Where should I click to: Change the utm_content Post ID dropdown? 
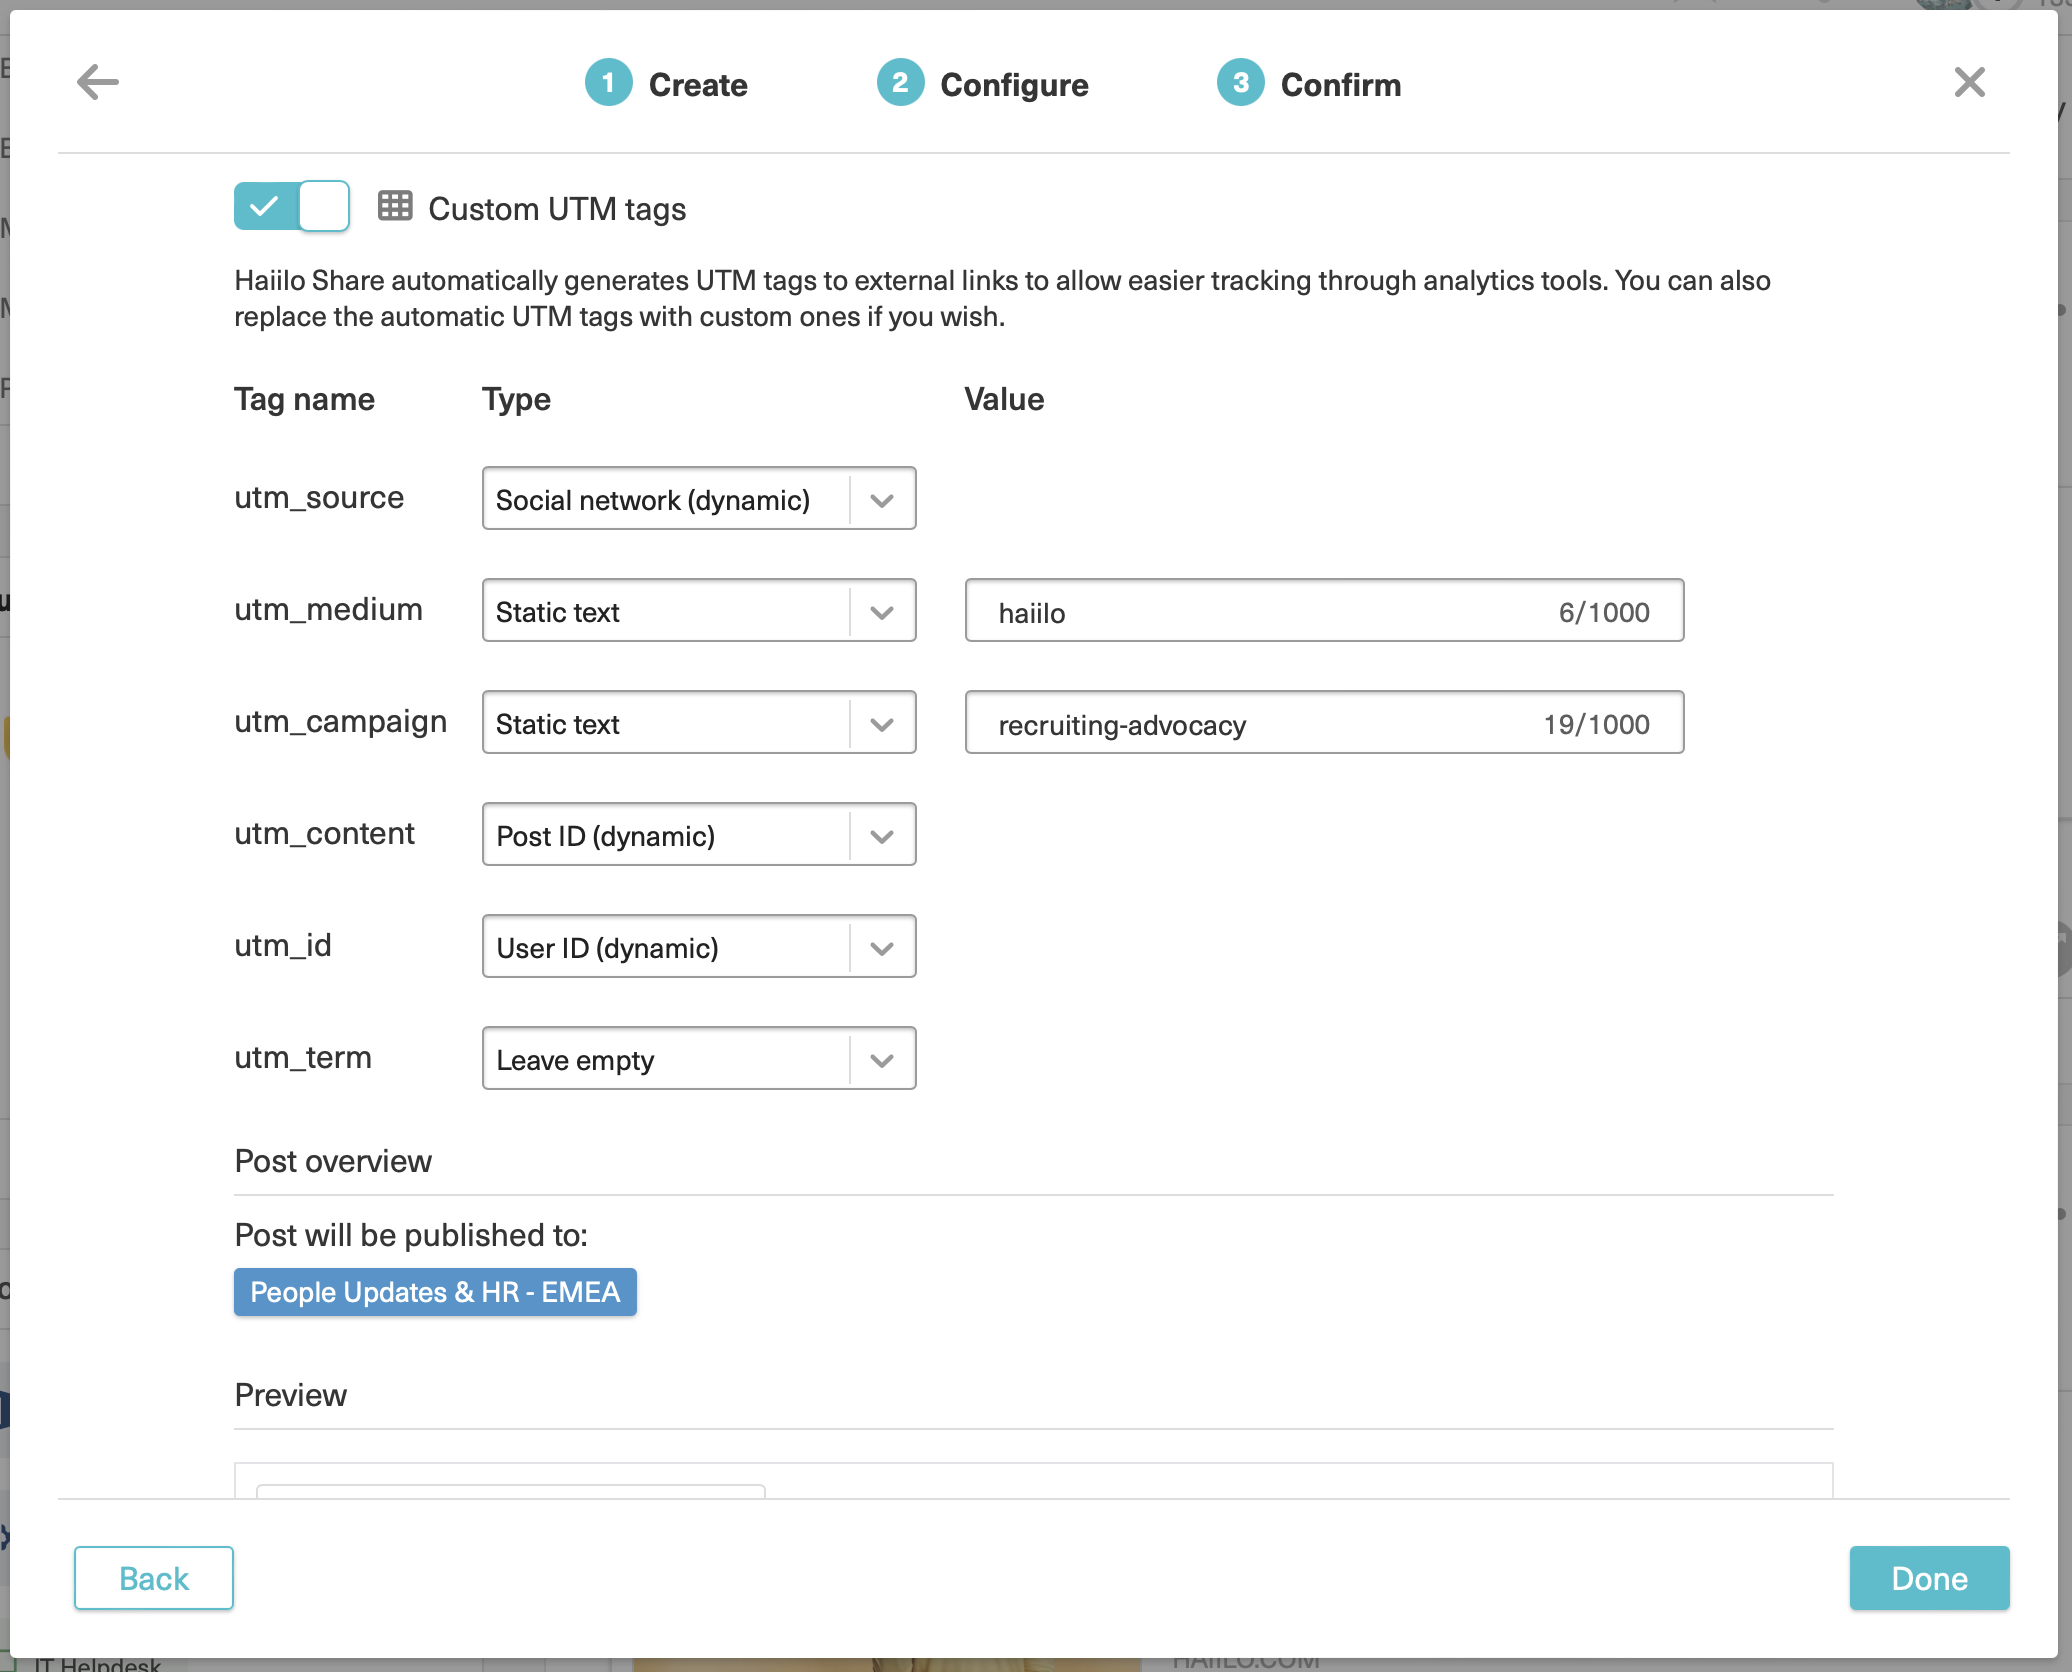pos(698,835)
